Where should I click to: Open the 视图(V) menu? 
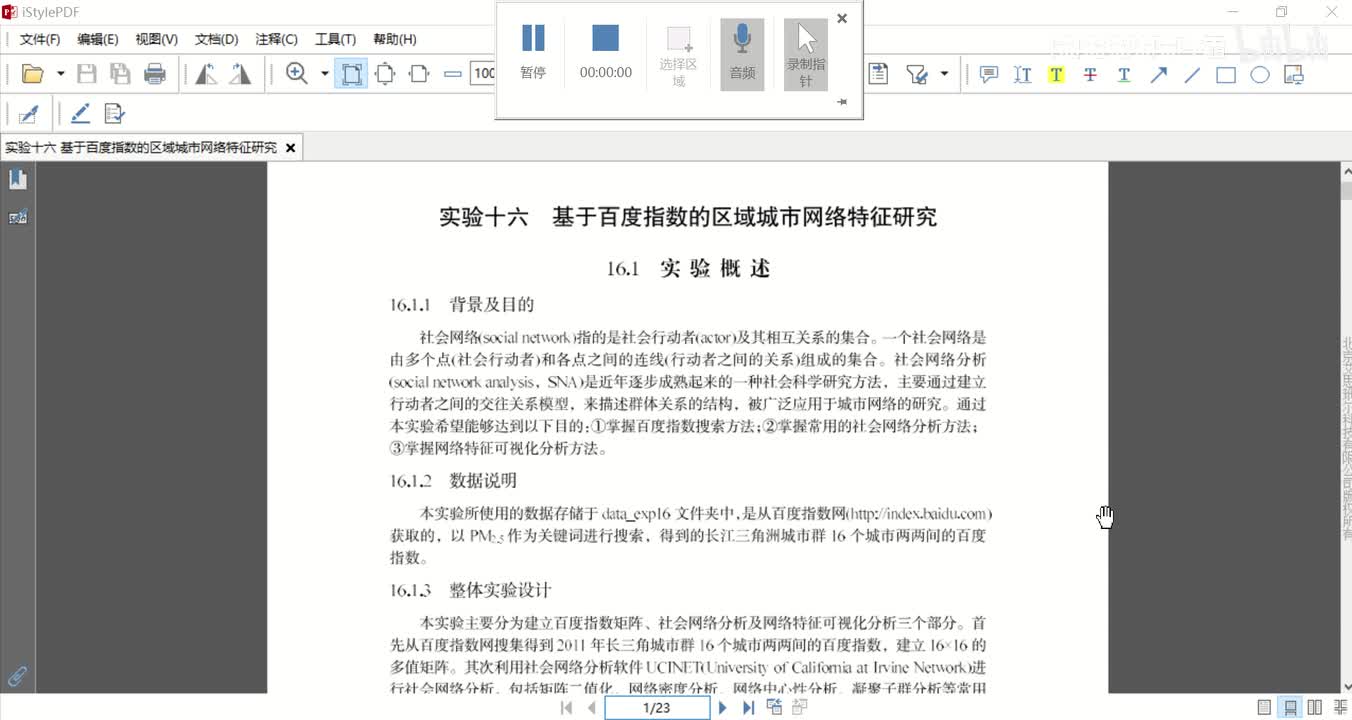(x=157, y=39)
